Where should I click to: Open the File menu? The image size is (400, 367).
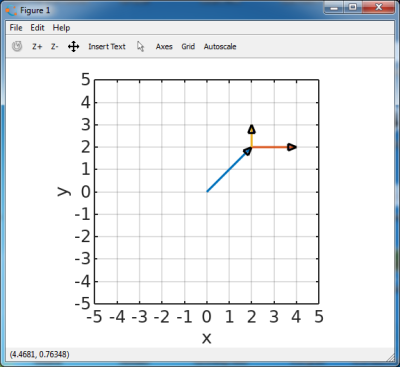16,28
